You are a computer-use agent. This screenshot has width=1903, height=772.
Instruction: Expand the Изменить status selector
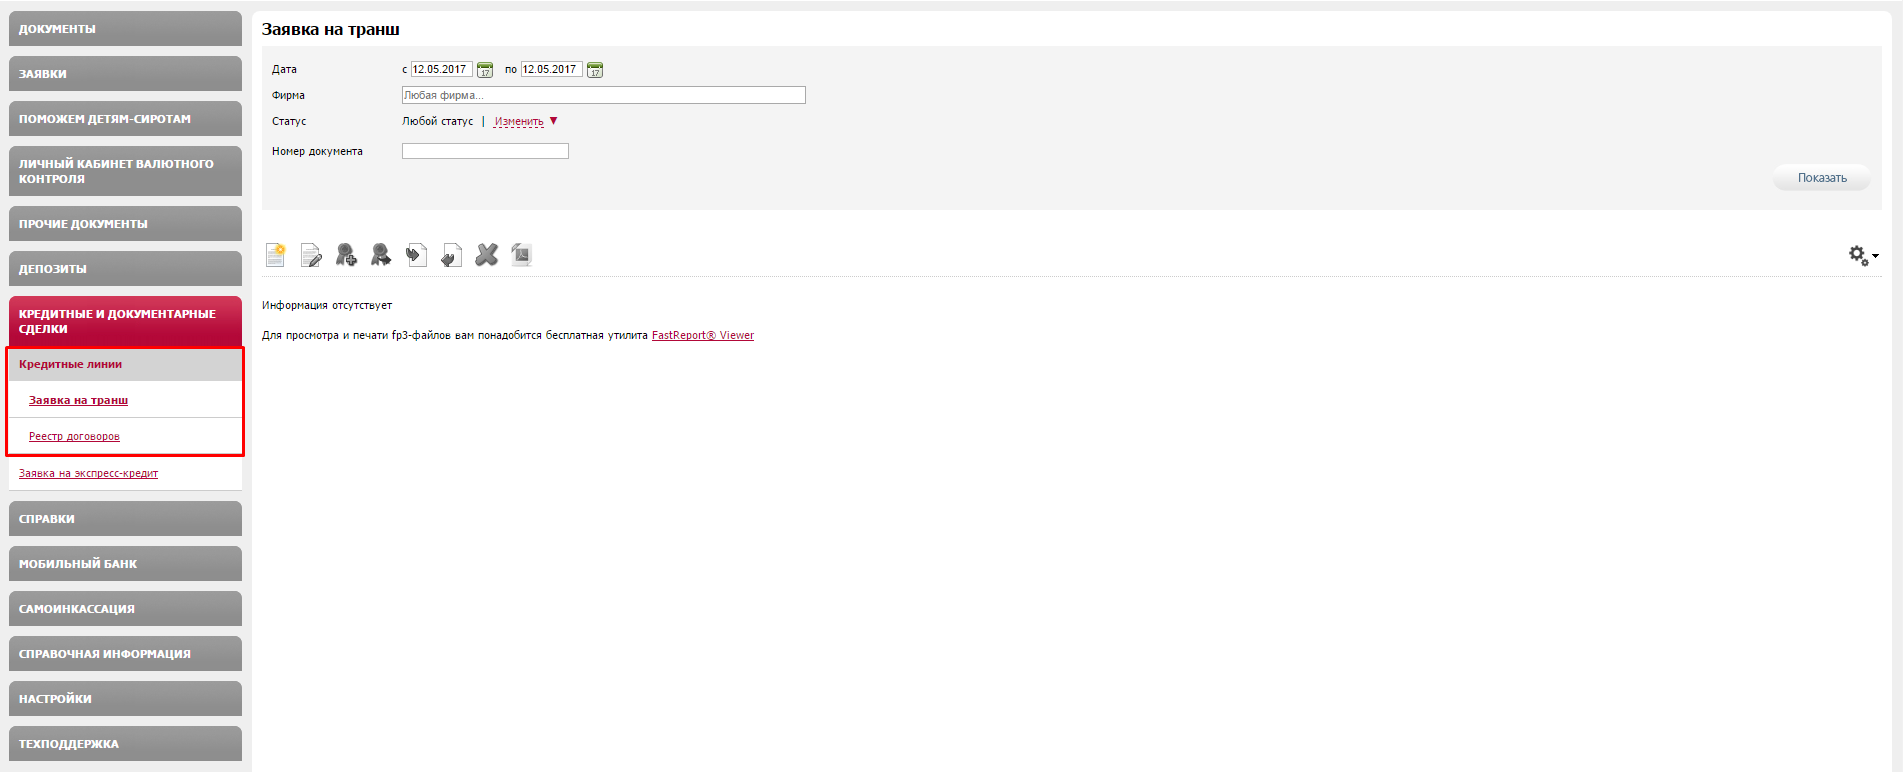coord(526,121)
